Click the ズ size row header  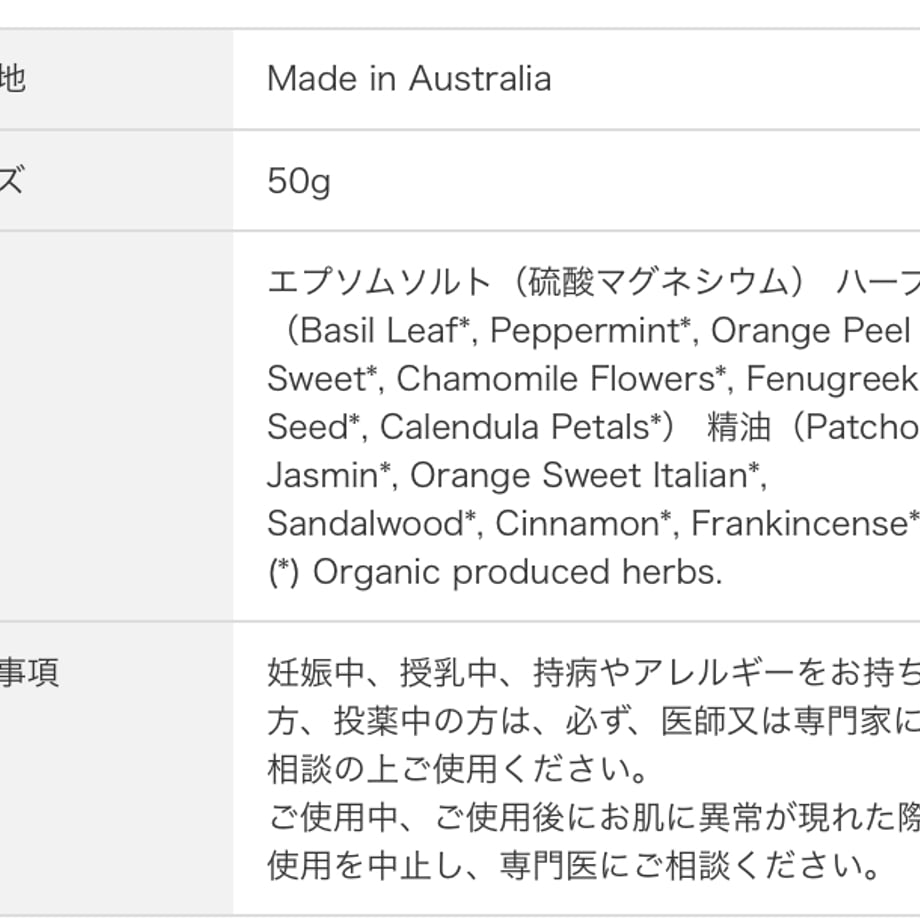[116, 180]
